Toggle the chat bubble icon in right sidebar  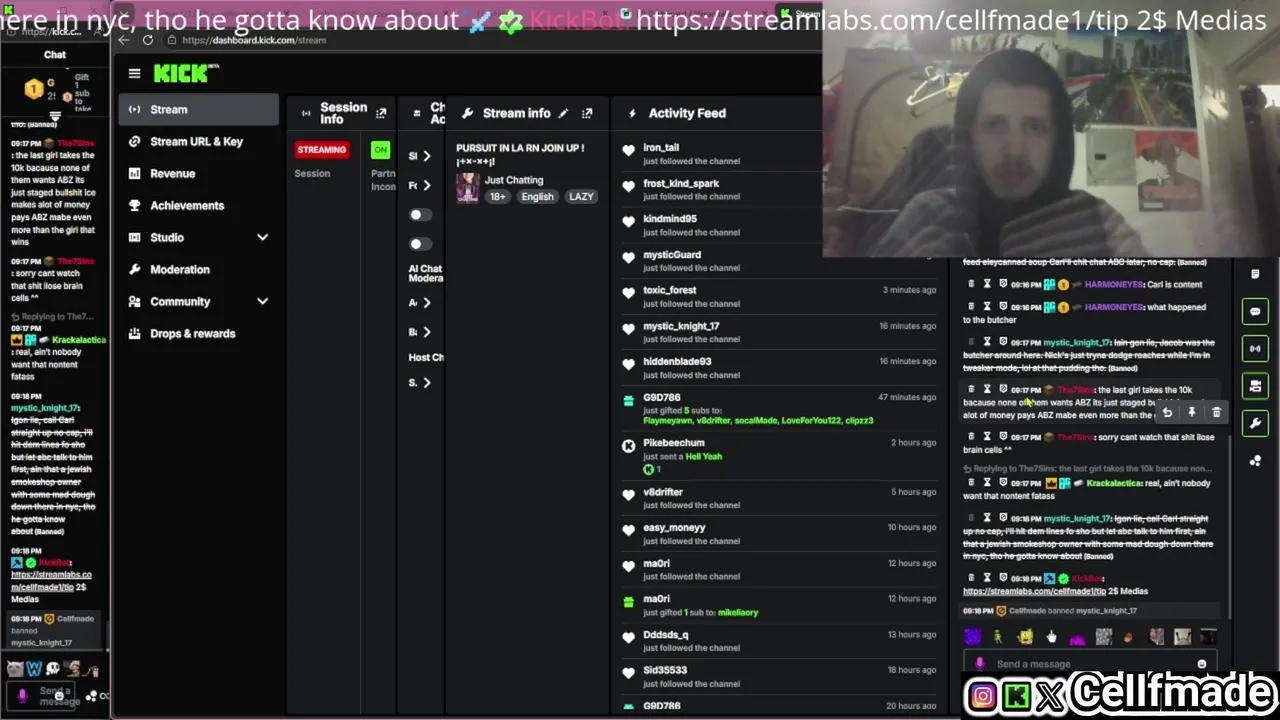[x=1255, y=311]
